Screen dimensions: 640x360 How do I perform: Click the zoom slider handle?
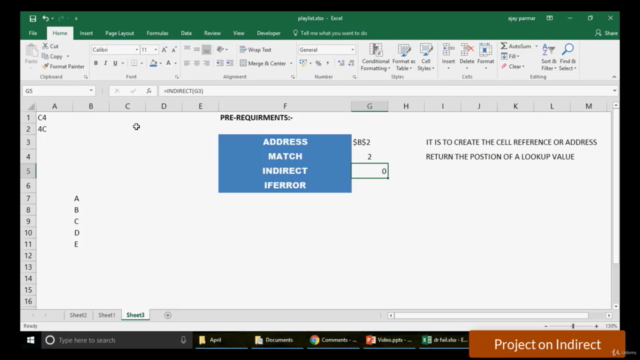[x=573, y=326]
